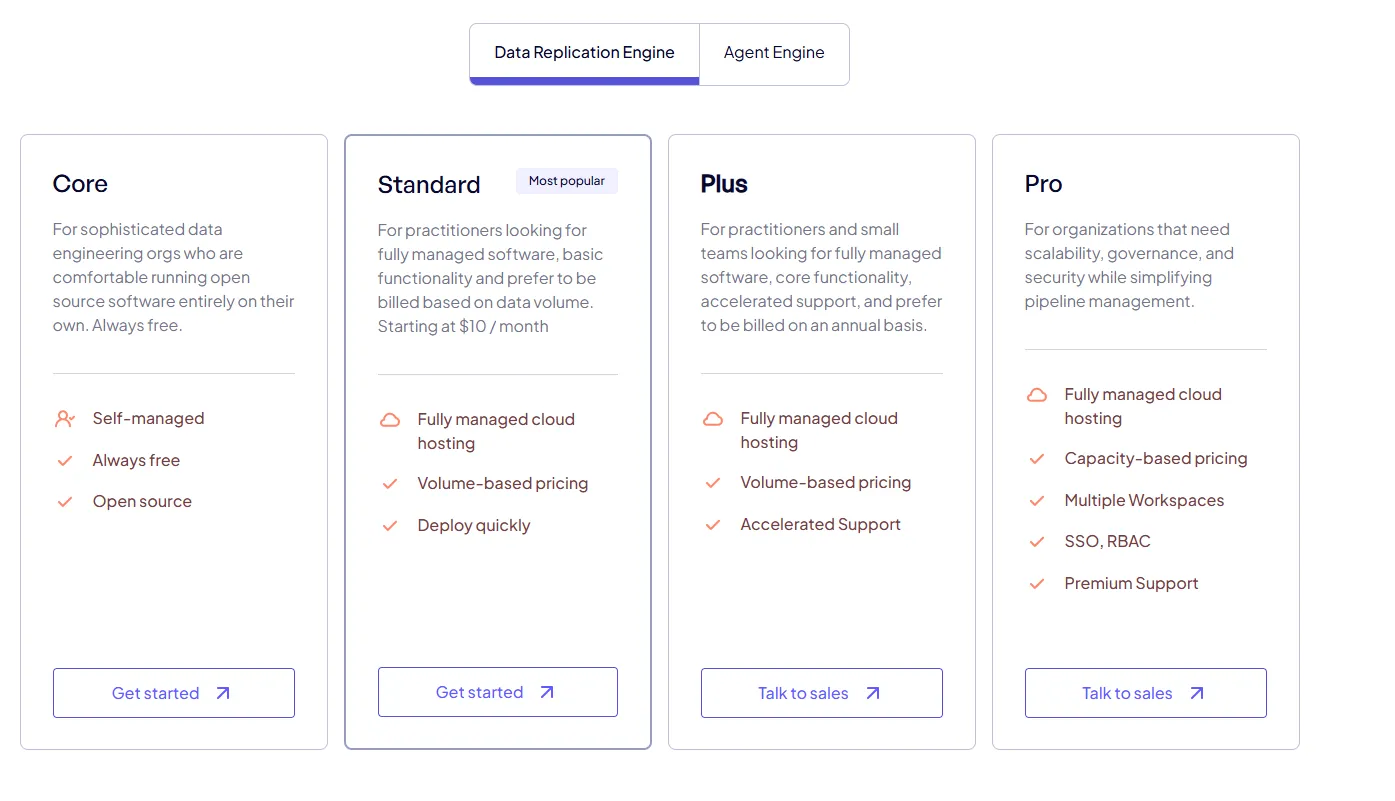Viewport: 1395px width, 801px height.
Task: Click the cloud icon in the Standard plan
Action: click(390, 420)
